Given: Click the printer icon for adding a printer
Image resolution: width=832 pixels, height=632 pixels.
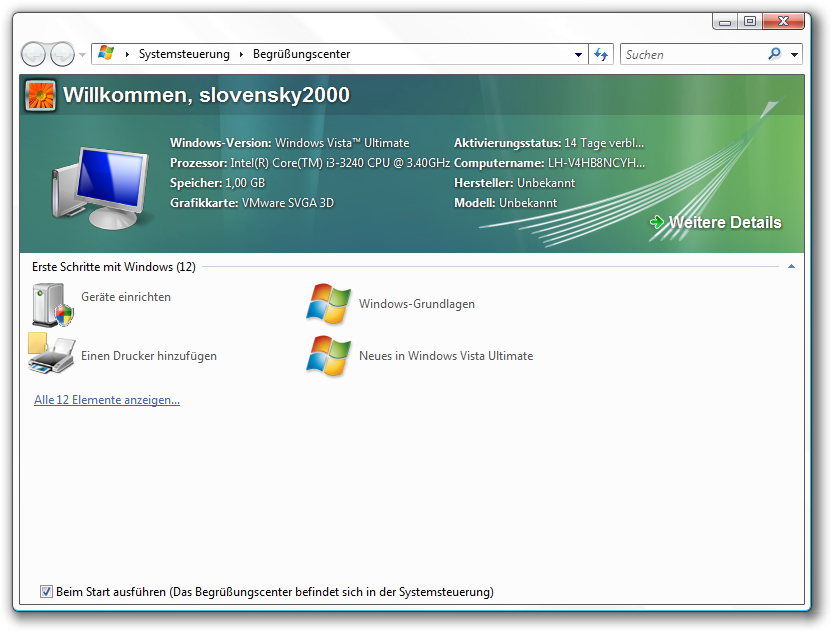Looking at the screenshot, I should 51,354.
